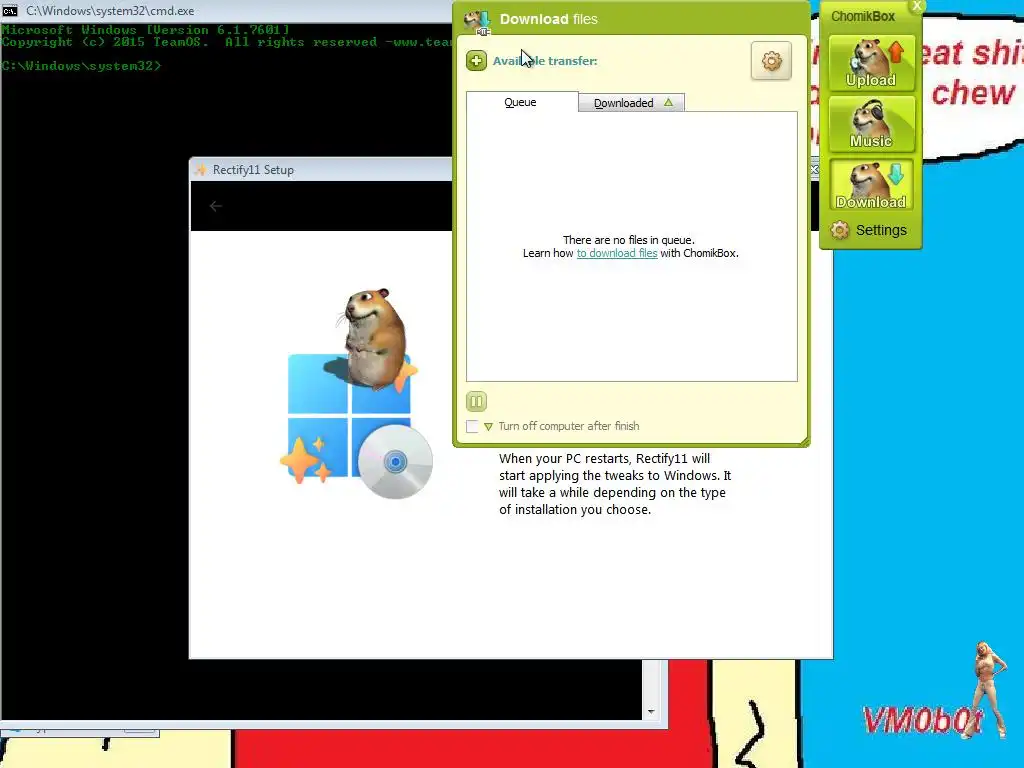Click the cmd.exe window title icon

point(10,11)
